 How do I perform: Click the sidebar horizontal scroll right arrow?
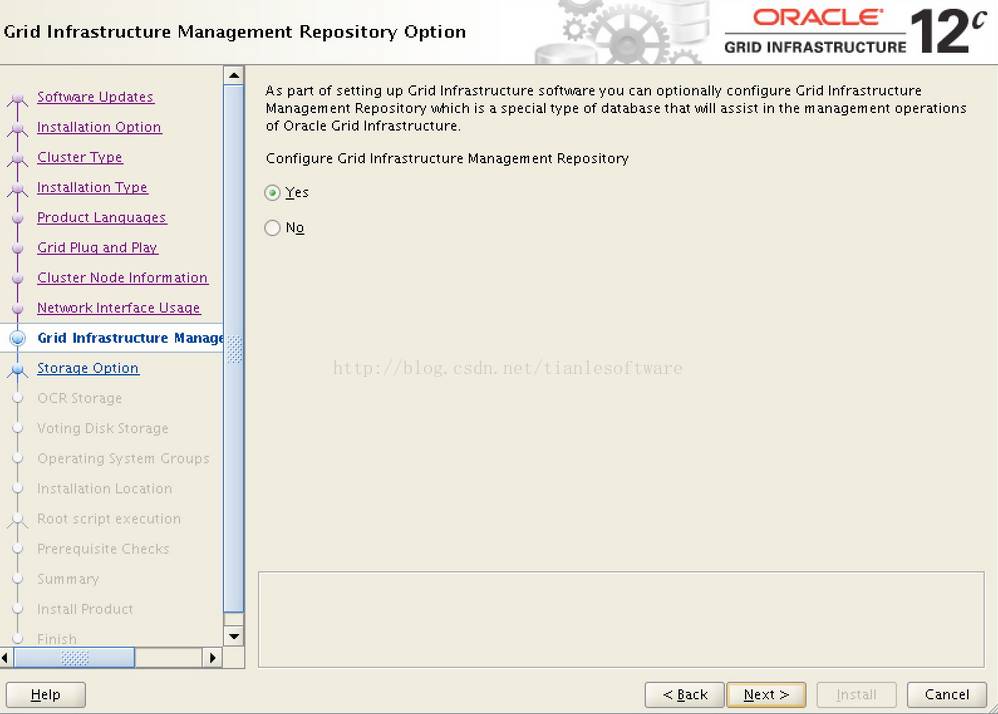coord(213,657)
